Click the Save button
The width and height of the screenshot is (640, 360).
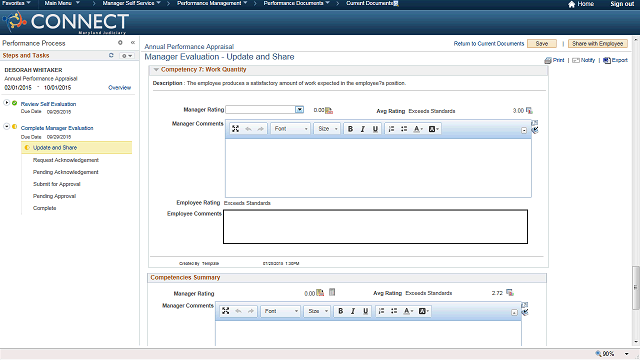(x=542, y=44)
